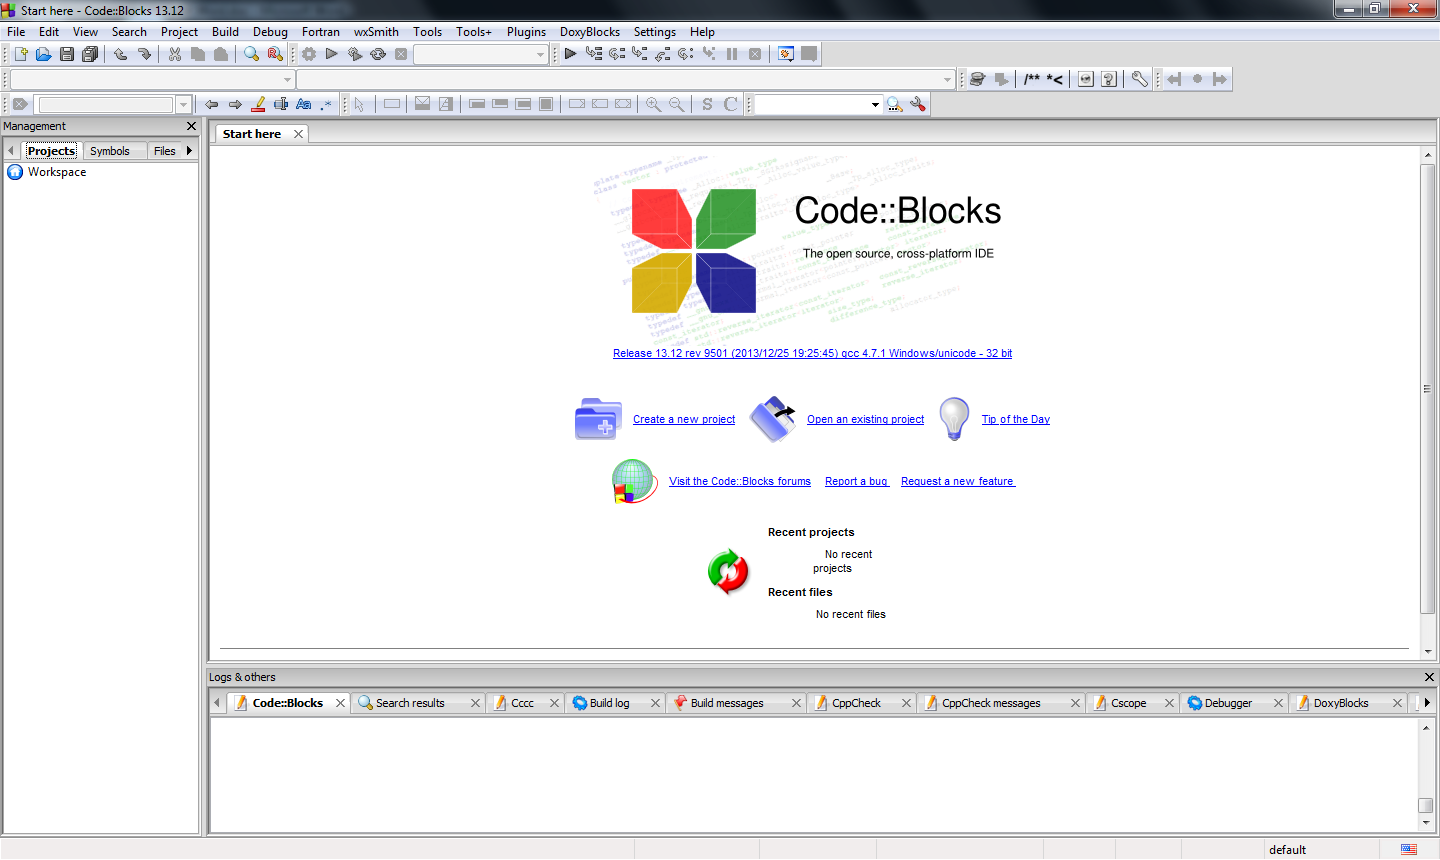Expand the build target dropdown

[540, 55]
